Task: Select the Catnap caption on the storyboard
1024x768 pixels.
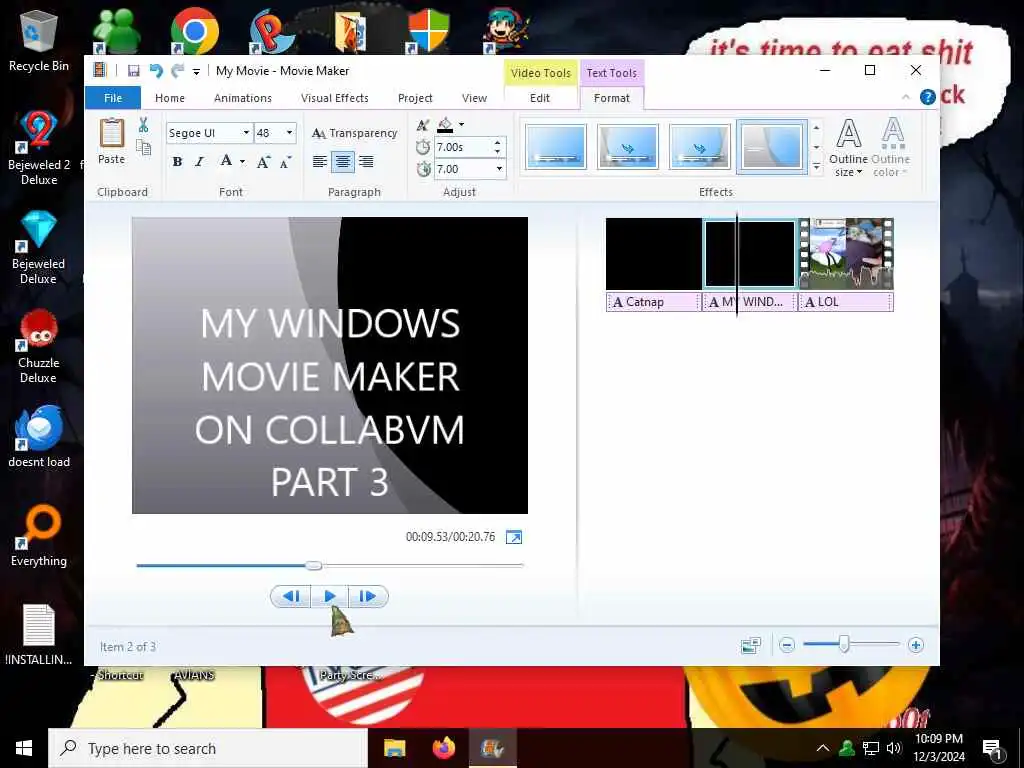Action: (x=652, y=302)
